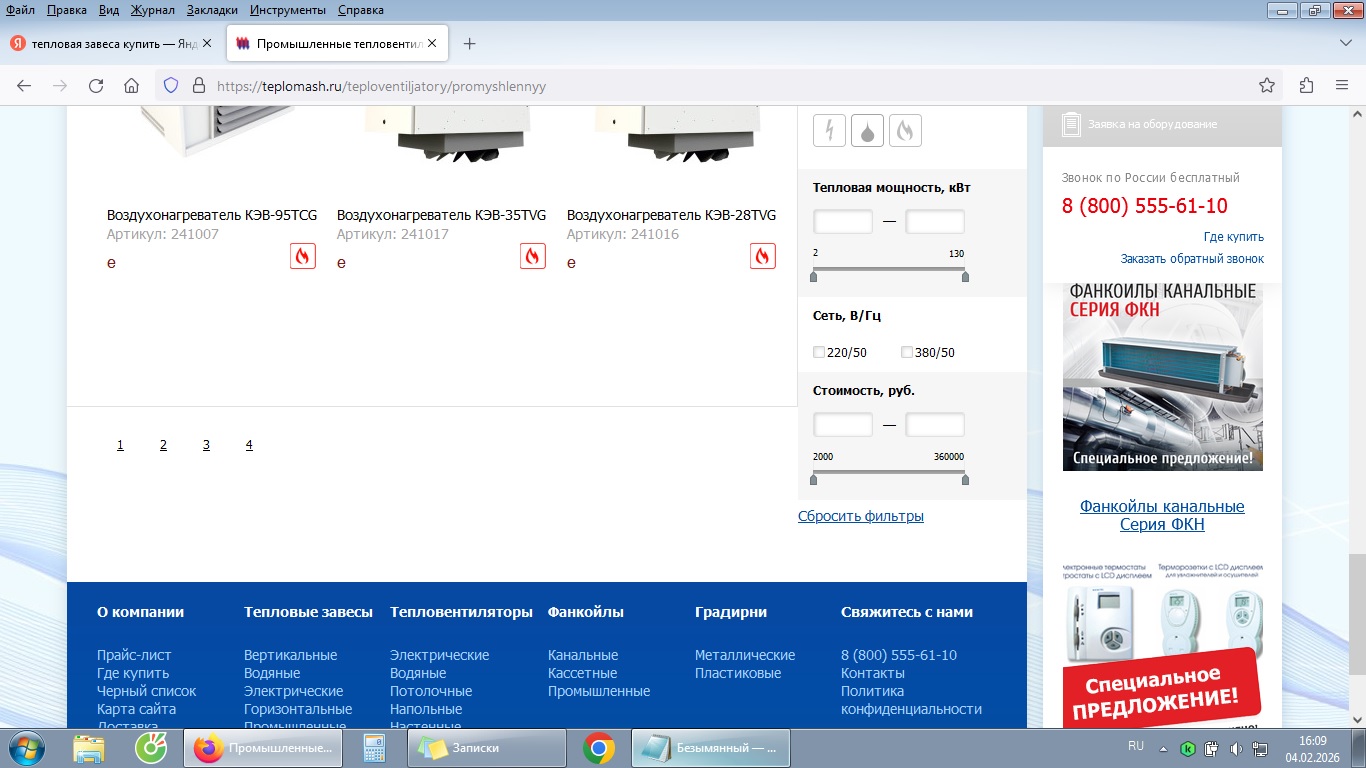Viewport: 1366px width, 768px height.
Task: Click the Сбросить фильтры link
Action: (860, 516)
